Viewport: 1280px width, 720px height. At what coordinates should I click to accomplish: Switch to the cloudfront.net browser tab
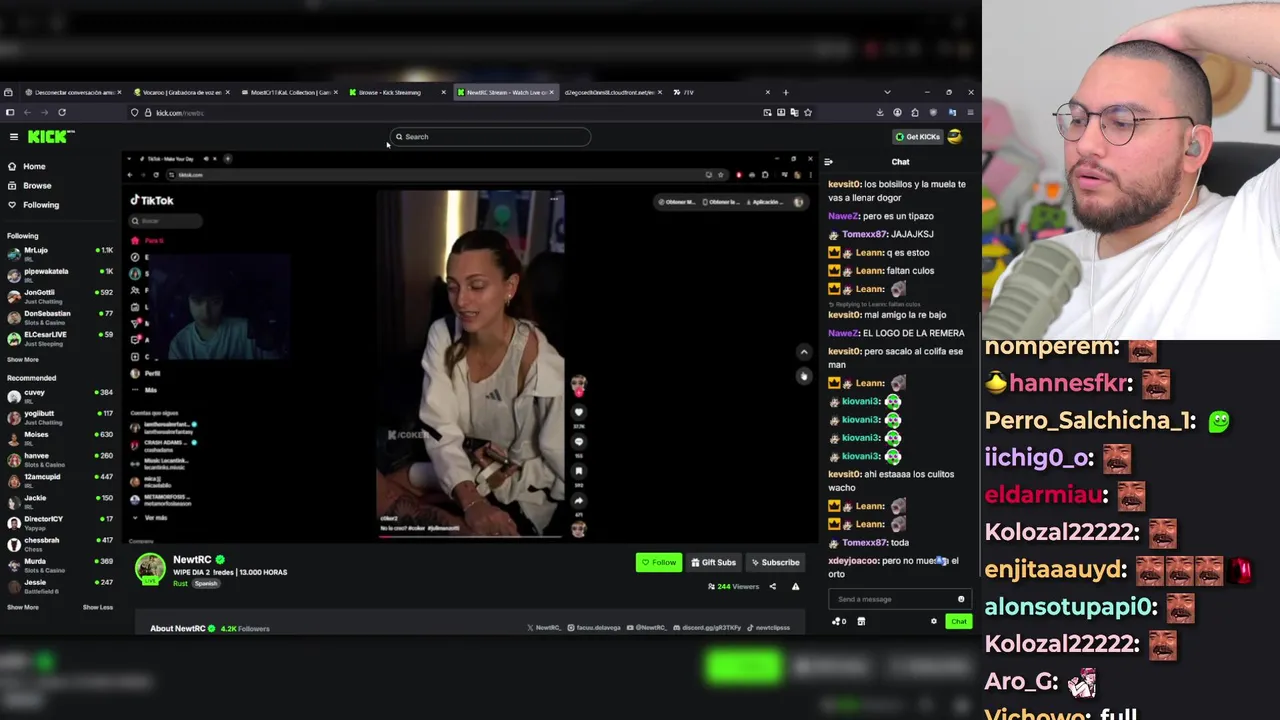pyautogui.click(x=610, y=92)
